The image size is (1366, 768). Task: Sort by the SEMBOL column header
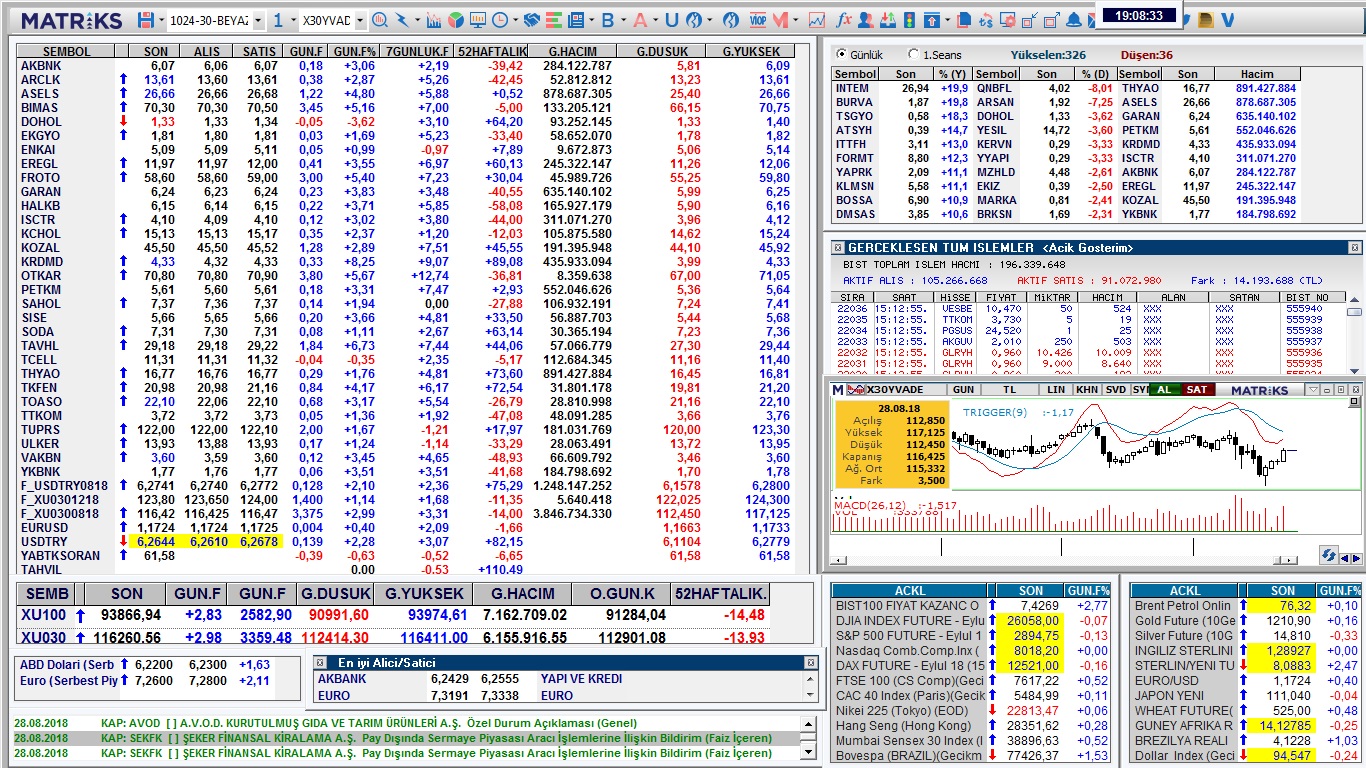67,51
